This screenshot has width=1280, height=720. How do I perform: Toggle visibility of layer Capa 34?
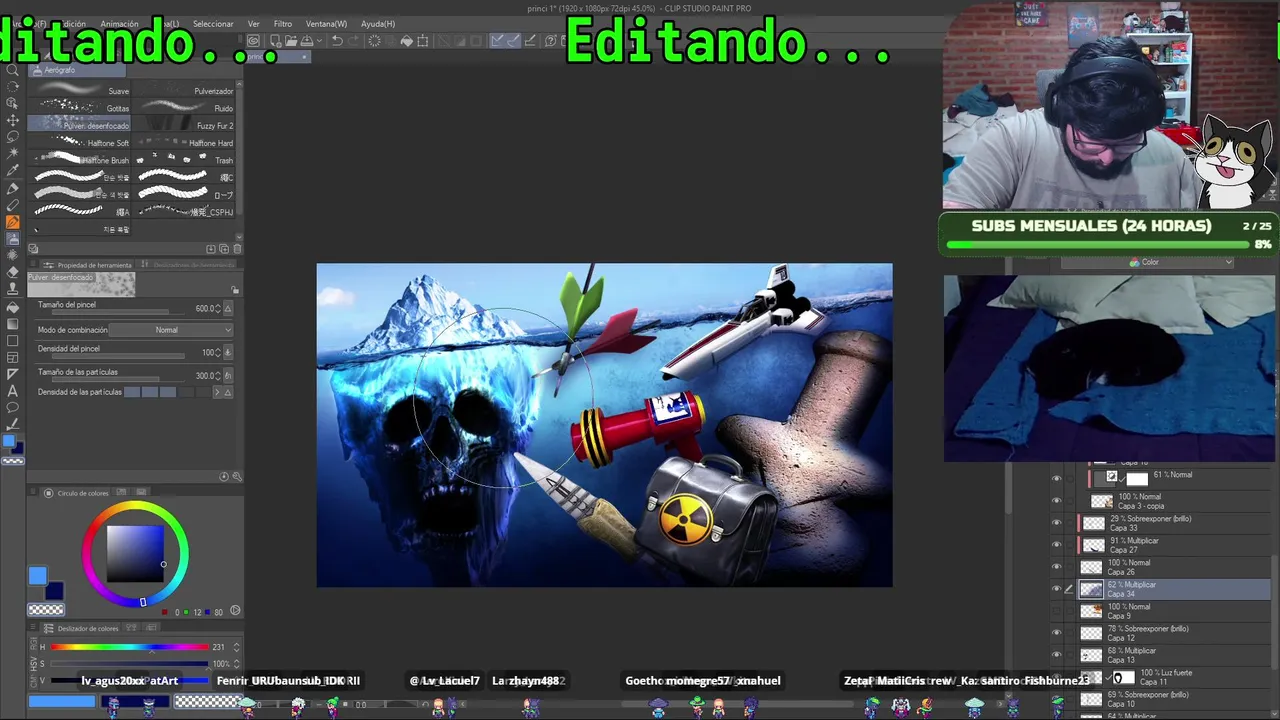1056,589
